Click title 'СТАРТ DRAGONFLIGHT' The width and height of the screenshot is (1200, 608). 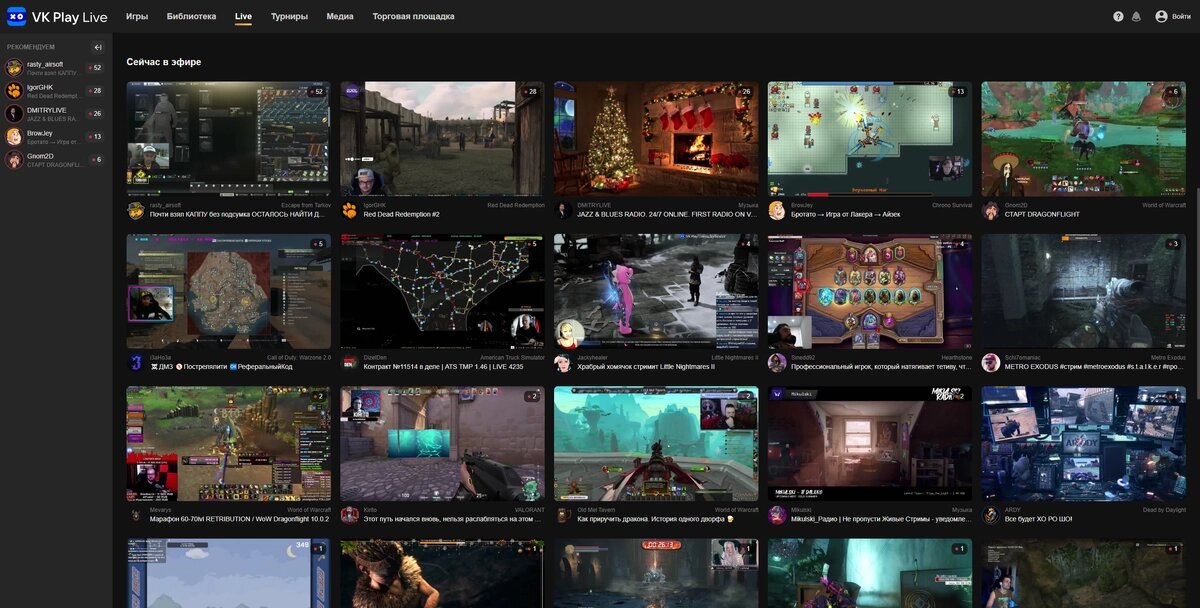point(1040,214)
